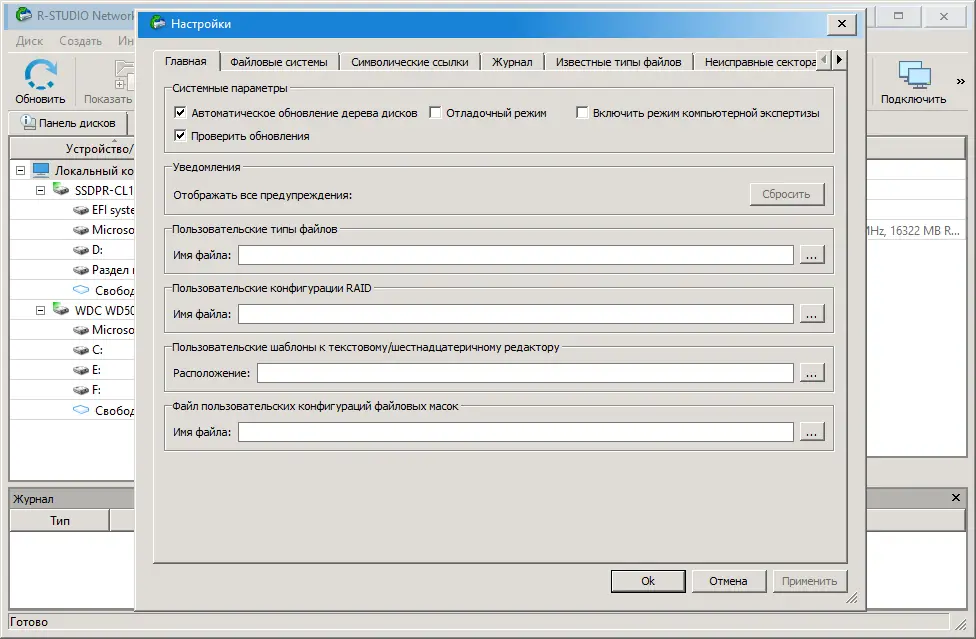This screenshot has height=639, width=976.
Task: Click the Готово status bar text
Action: 29,622
